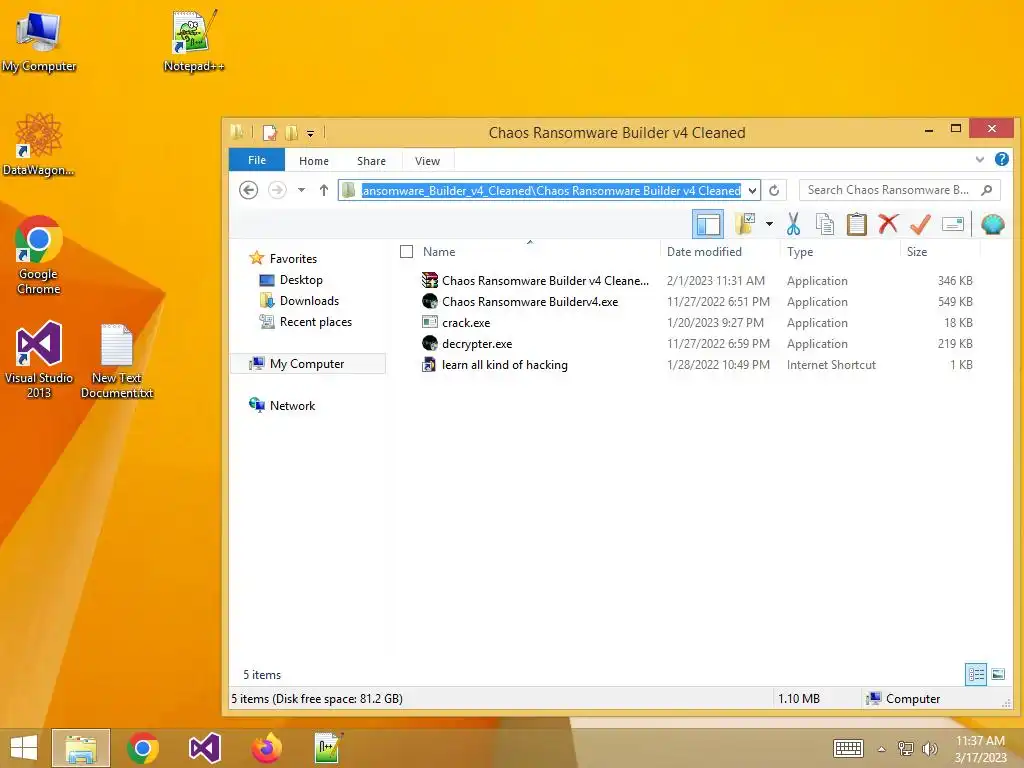Sort by the Type column header
1024x768 pixels.
point(799,251)
